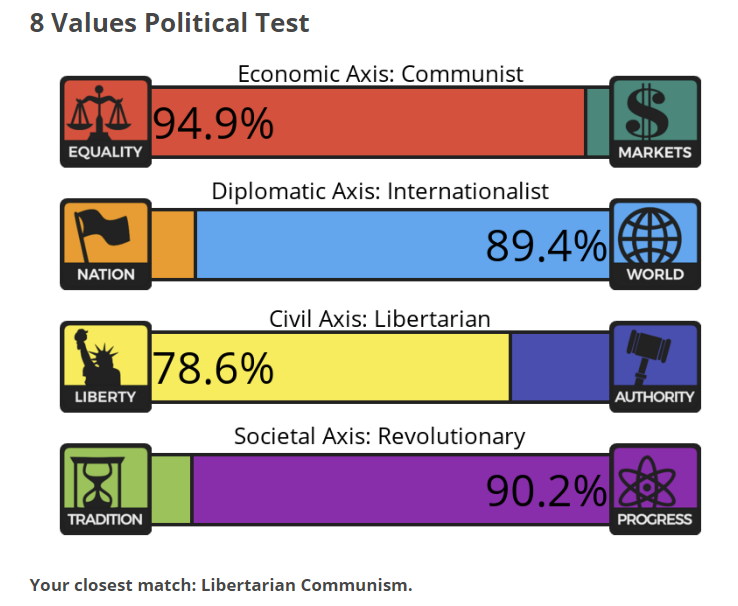
Task: Click the green Tradition bar segment
Action: click(171, 490)
